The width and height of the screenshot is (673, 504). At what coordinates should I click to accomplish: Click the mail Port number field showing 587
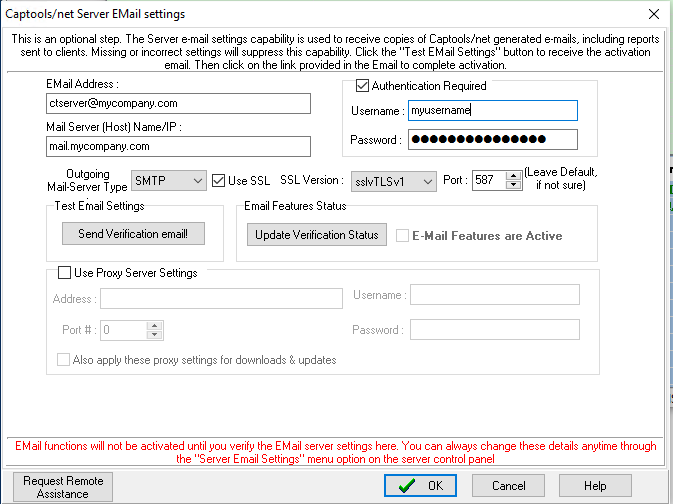click(489, 180)
